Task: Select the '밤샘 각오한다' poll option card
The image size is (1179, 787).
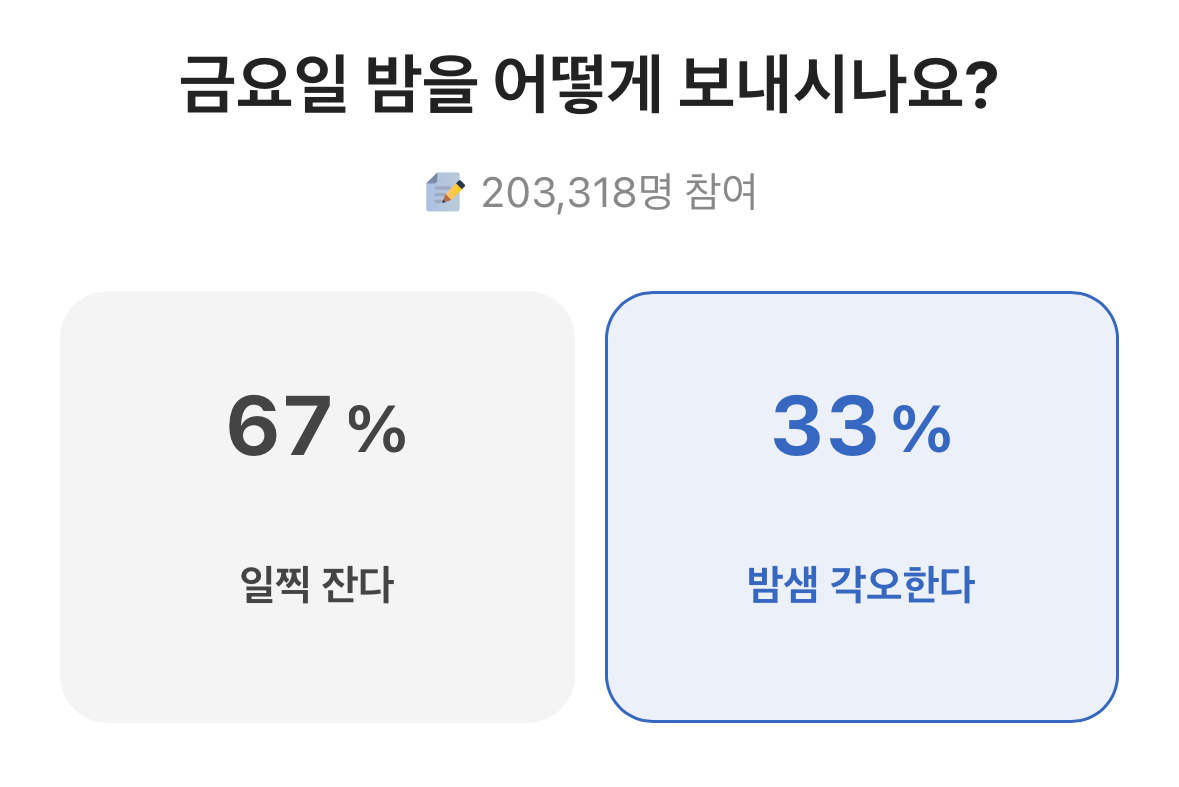Action: [861, 507]
